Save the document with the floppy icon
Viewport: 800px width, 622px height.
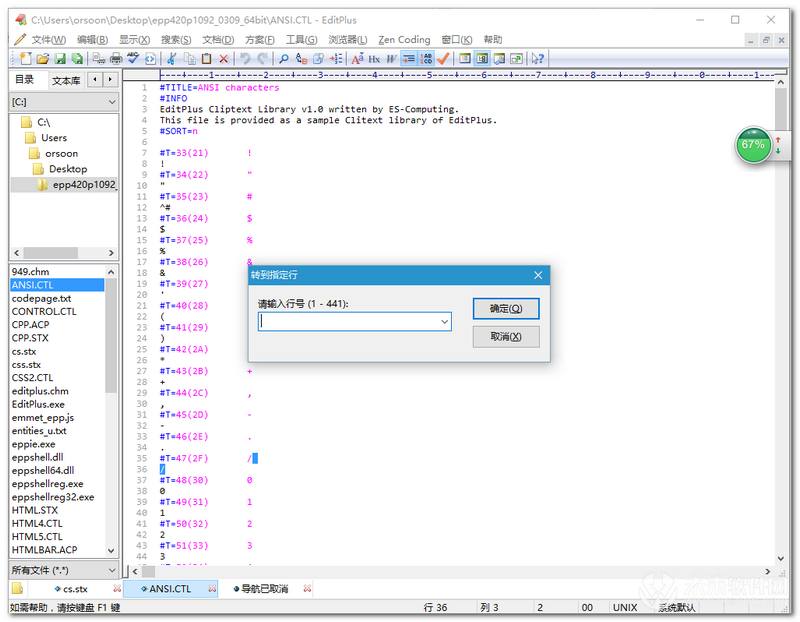click(x=60, y=59)
